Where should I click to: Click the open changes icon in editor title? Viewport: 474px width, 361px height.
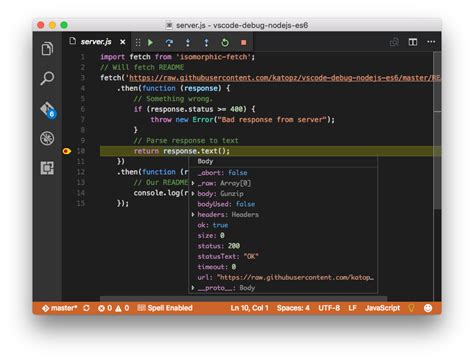(394, 42)
